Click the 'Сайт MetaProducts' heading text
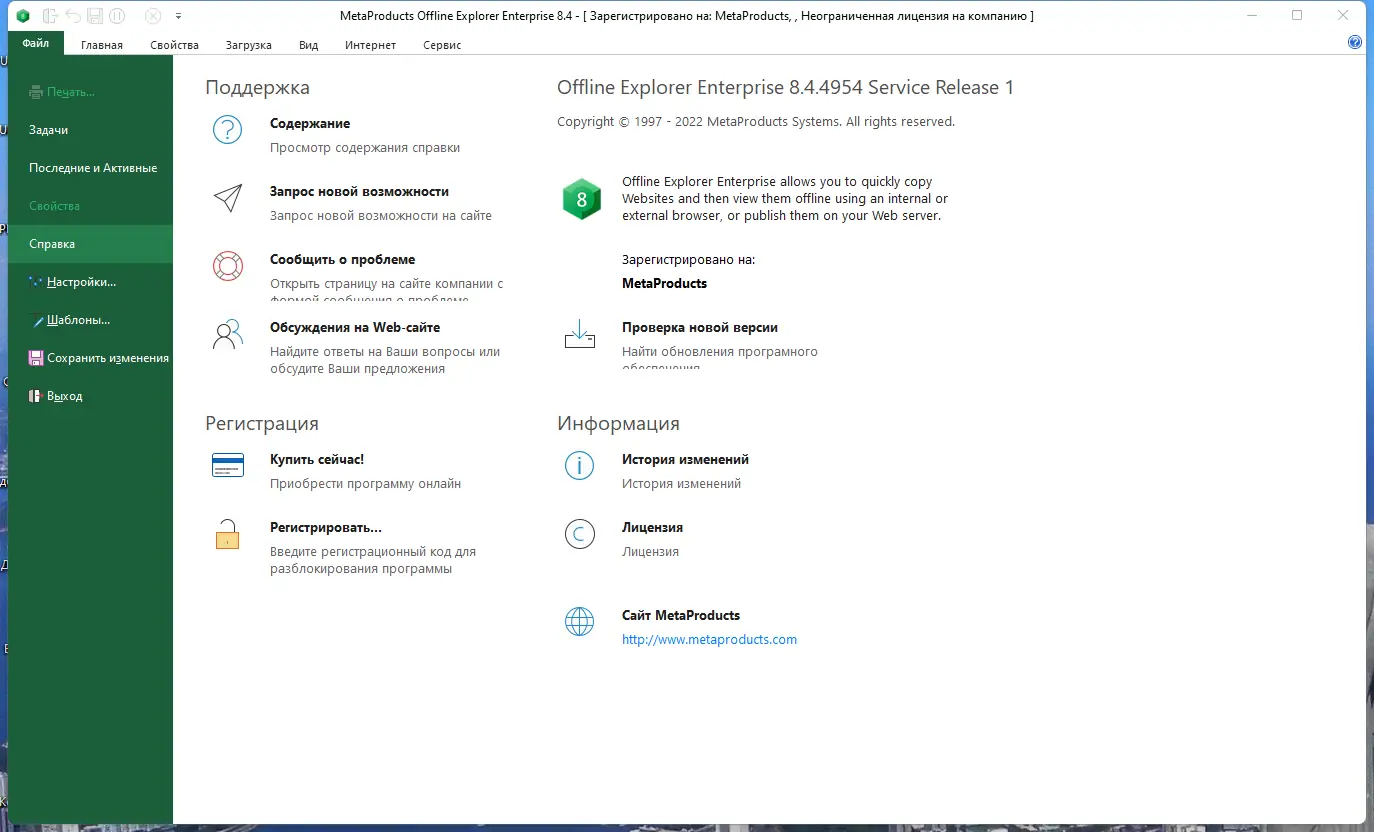The image size is (1374, 832). coord(681,616)
